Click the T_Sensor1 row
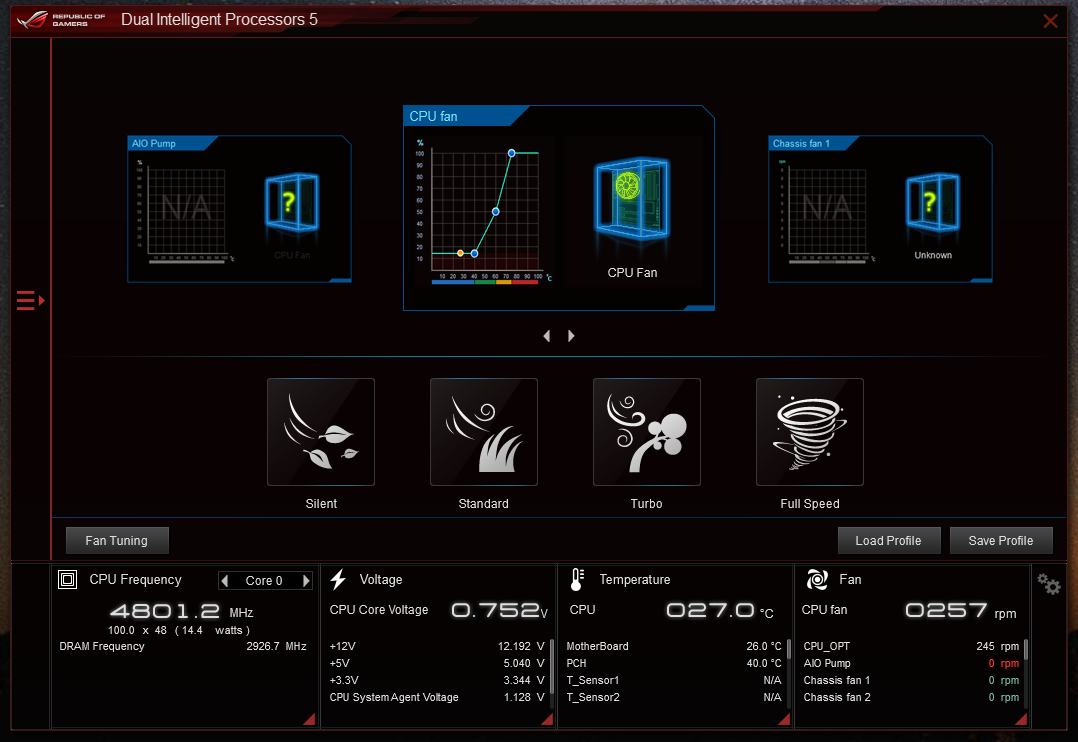The height and width of the screenshot is (742, 1078). click(674, 680)
